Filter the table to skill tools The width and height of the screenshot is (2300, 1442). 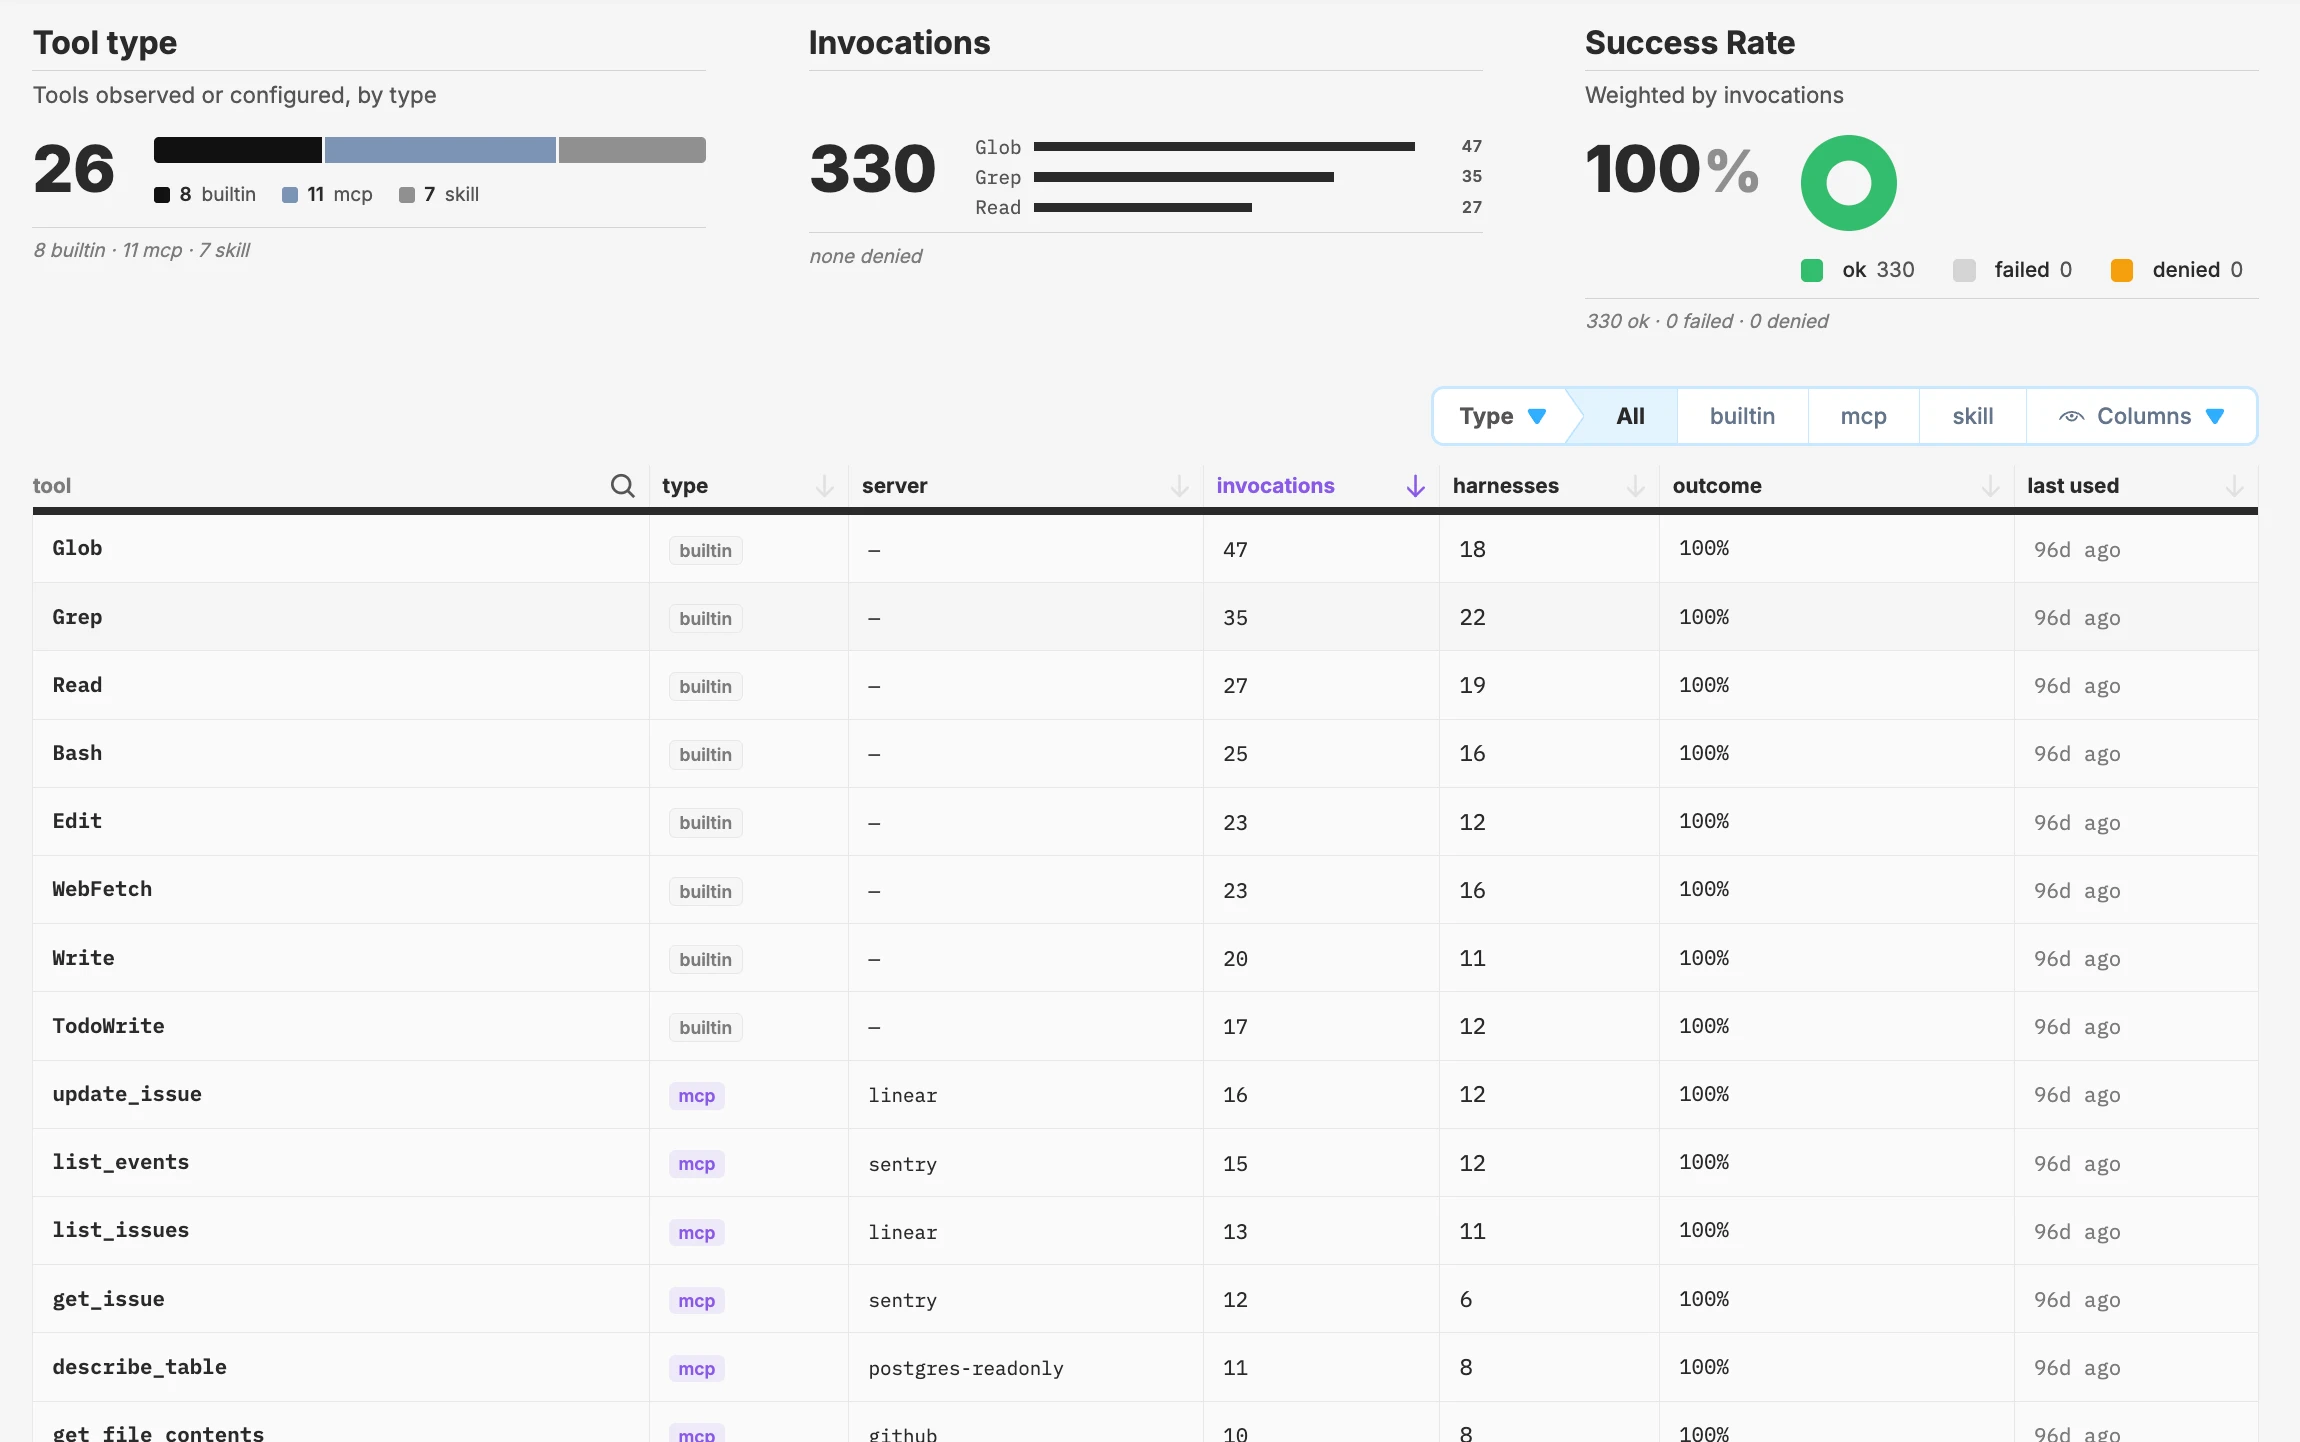tap(1972, 416)
